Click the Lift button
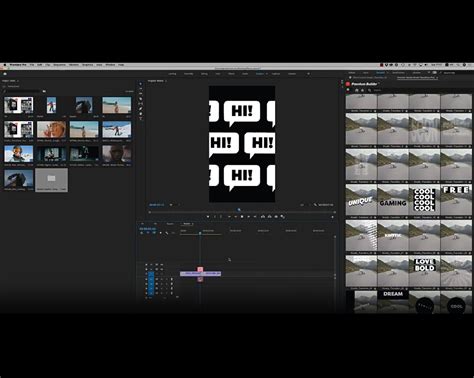Screen dimensions: 474x378 click(x=263, y=217)
